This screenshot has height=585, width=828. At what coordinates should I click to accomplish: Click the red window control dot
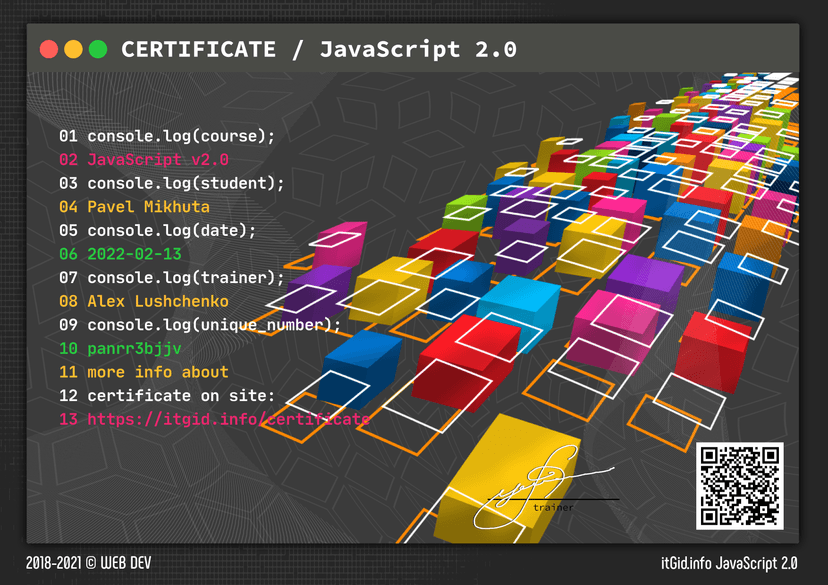coord(47,46)
